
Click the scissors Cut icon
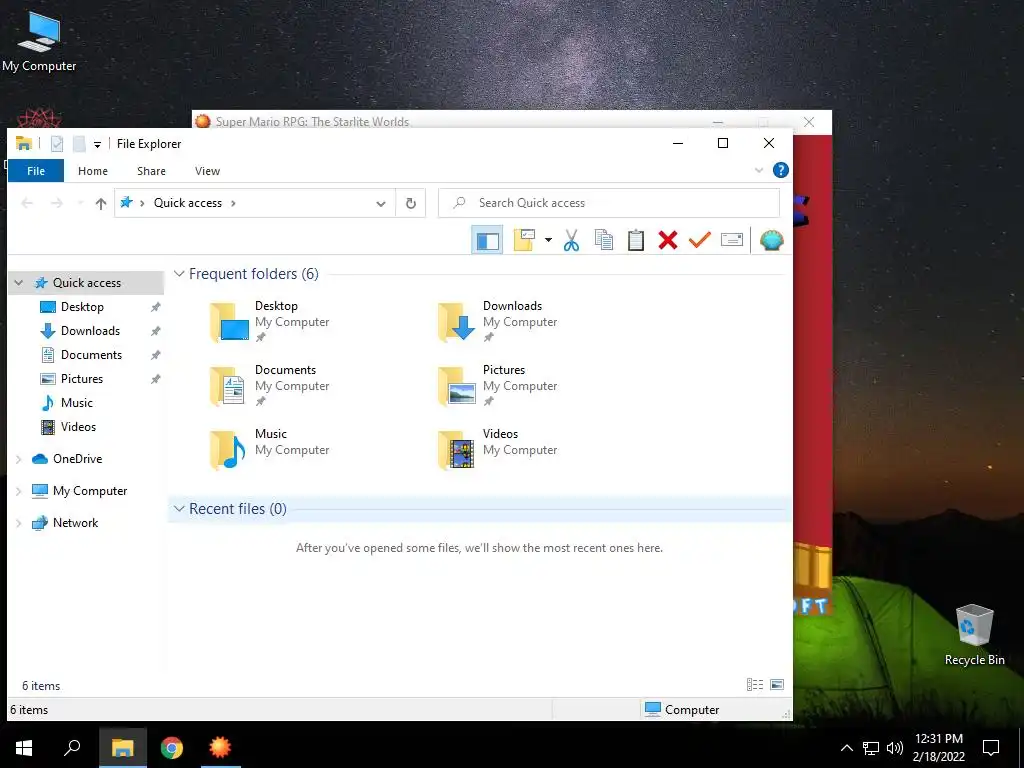[x=571, y=240]
